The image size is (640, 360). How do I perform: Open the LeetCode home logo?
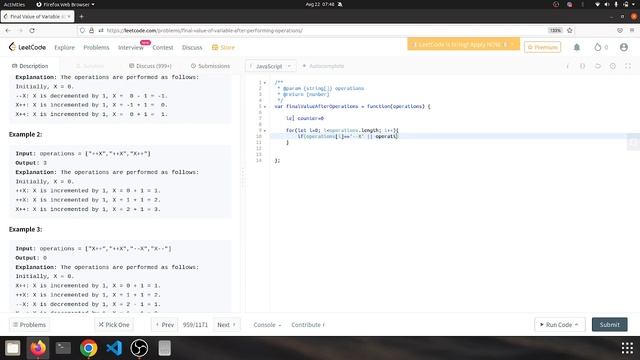tap(27, 47)
